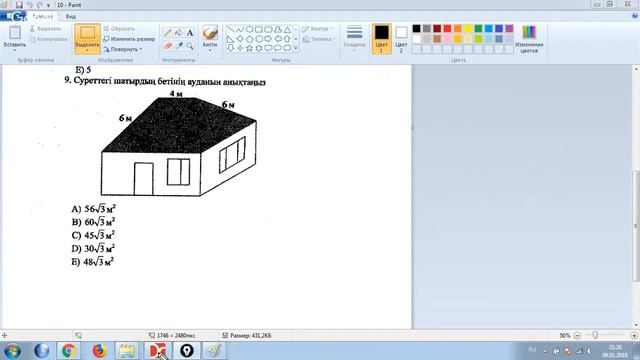Click Resize (Изменить размер) button

point(129,39)
